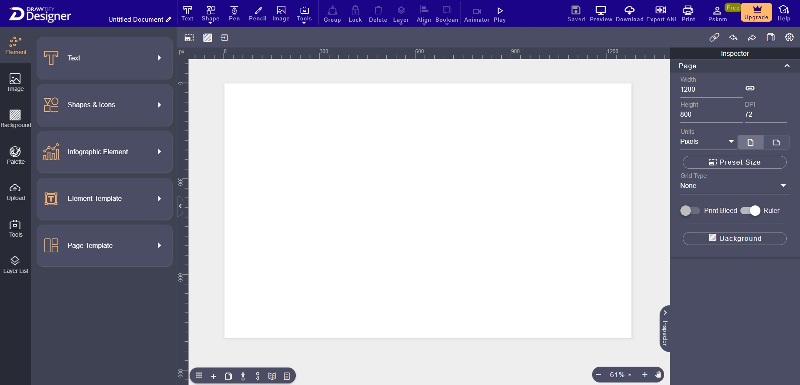This screenshot has height=385, width=800.
Task: Click the Lock icon
Action: 355,14
